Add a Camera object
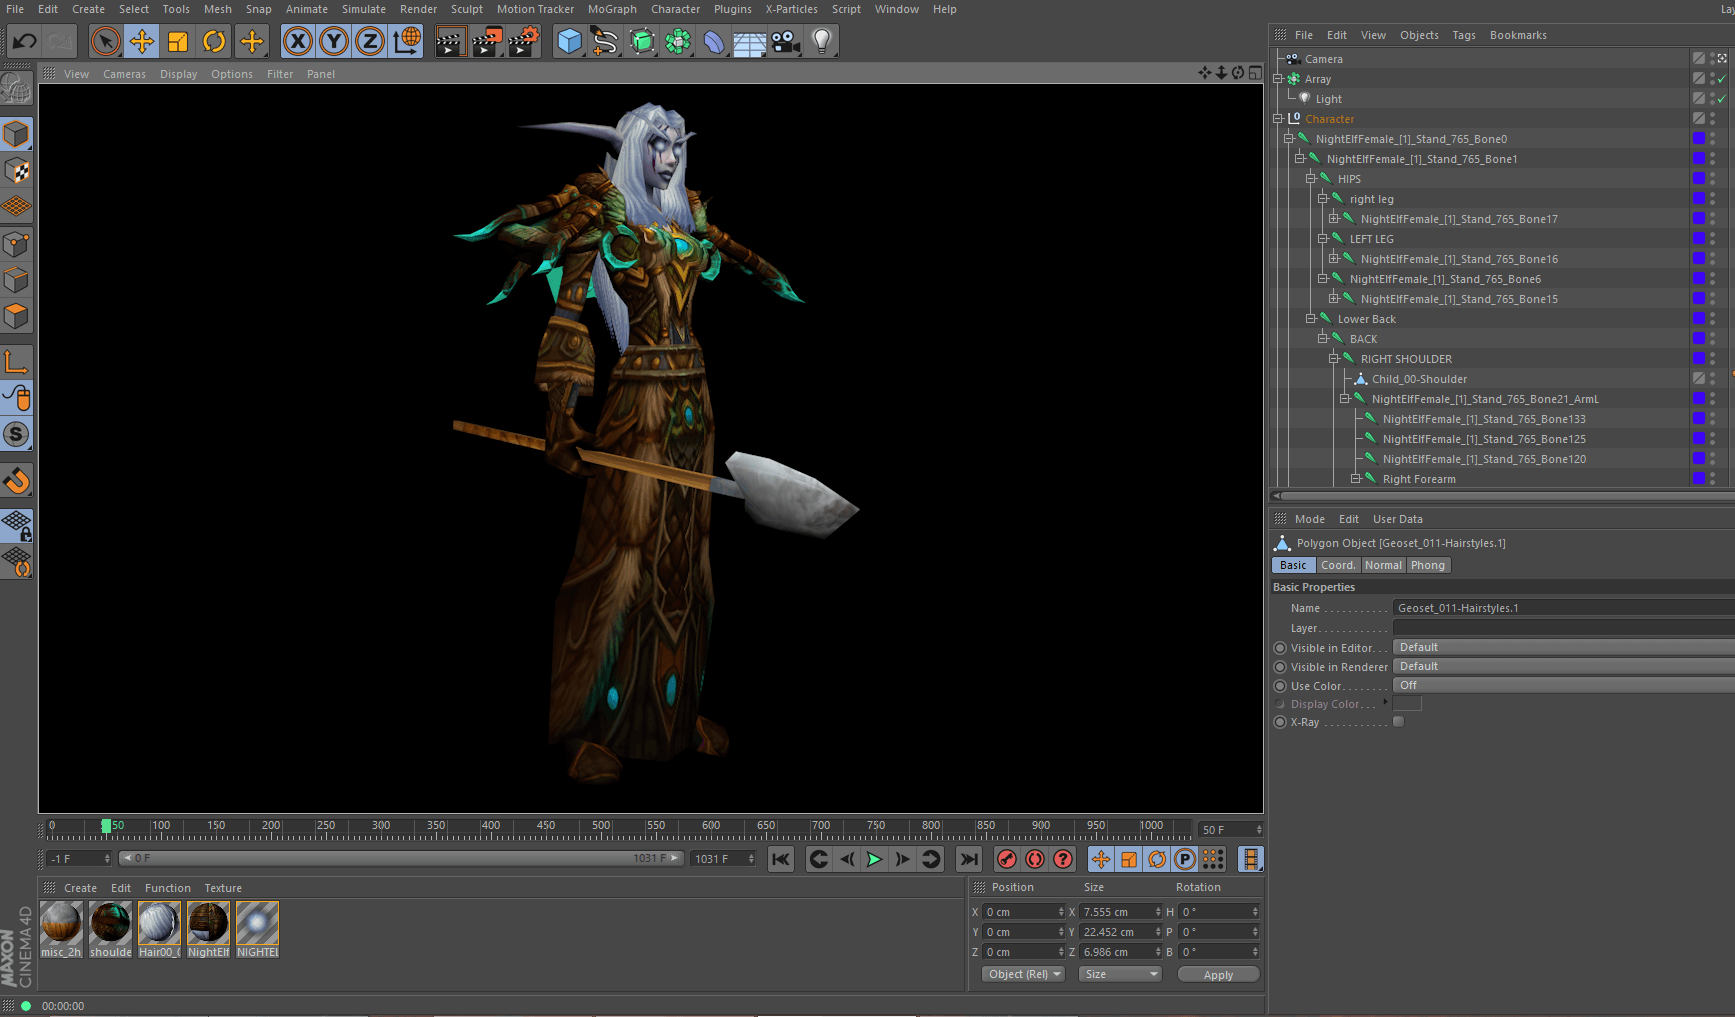The width and height of the screenshot is (1735, 1017). [x=786, y=41]
